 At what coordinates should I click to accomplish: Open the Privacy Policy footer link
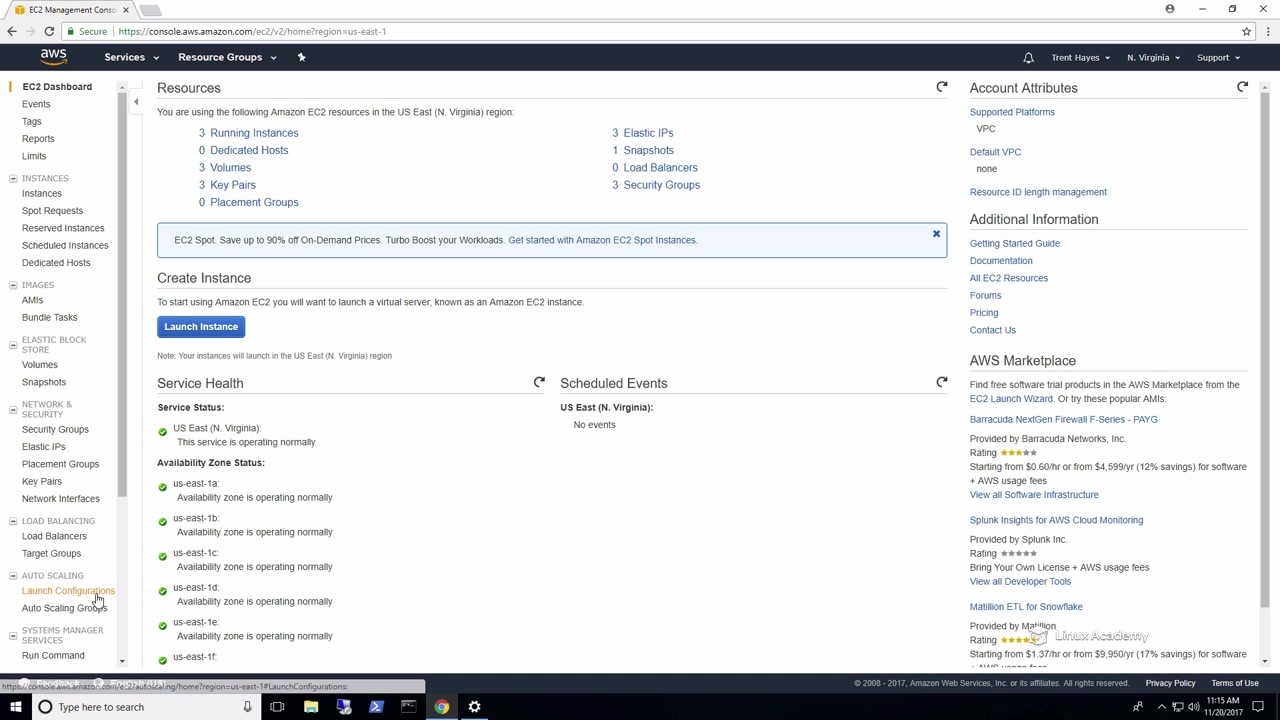(x=1170, y=683)
